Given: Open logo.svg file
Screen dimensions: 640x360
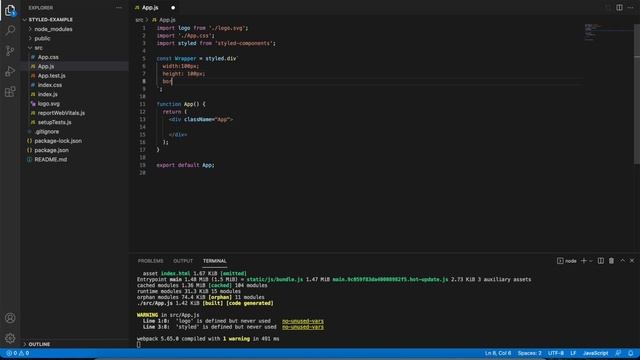Looking at the screenshot, I should point(49,104).
